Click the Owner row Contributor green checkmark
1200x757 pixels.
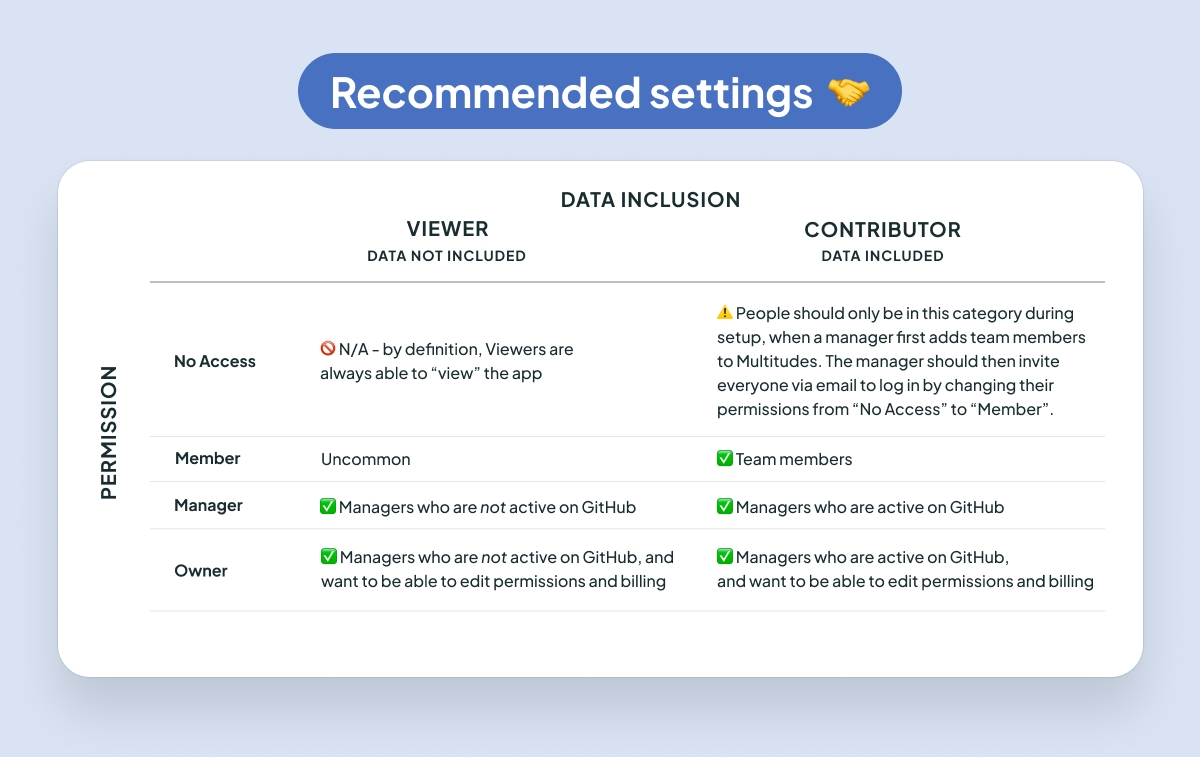pyautogui.click(x=725, y=557)
